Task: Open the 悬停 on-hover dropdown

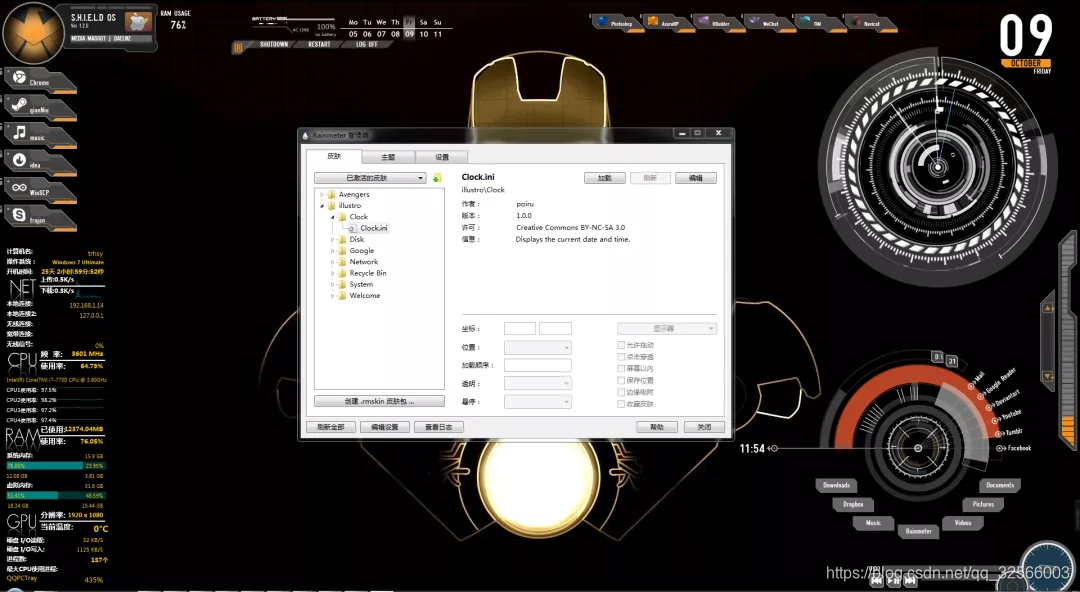Action: pos(537,401)
